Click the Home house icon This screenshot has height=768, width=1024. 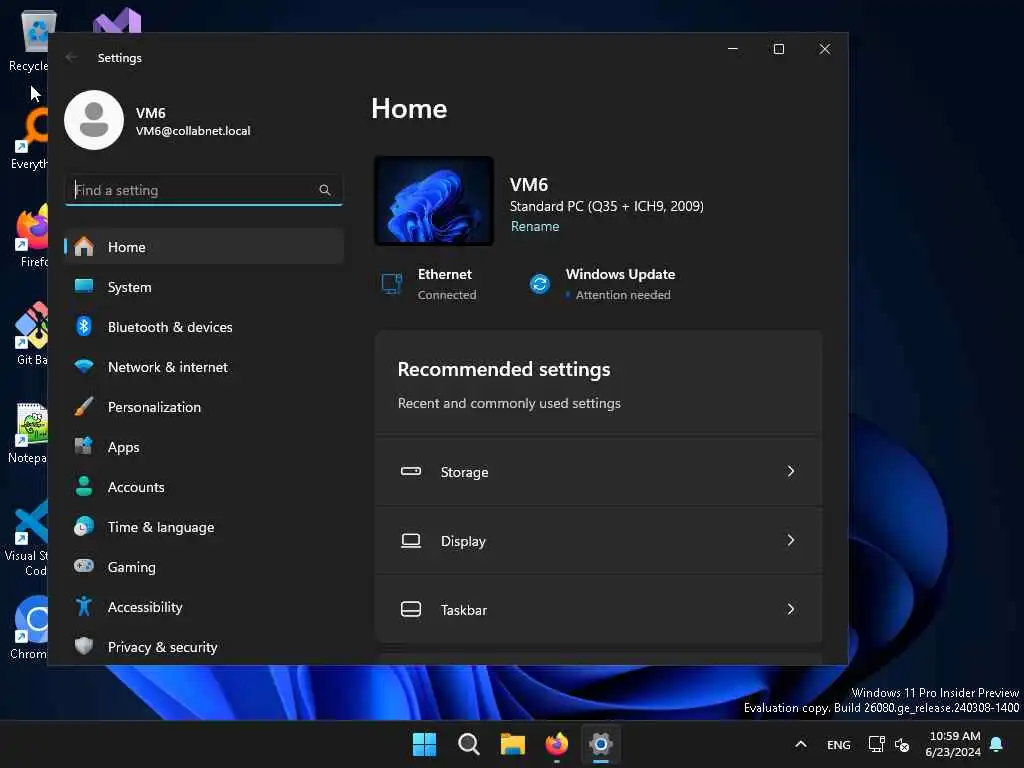click(84, 247)
